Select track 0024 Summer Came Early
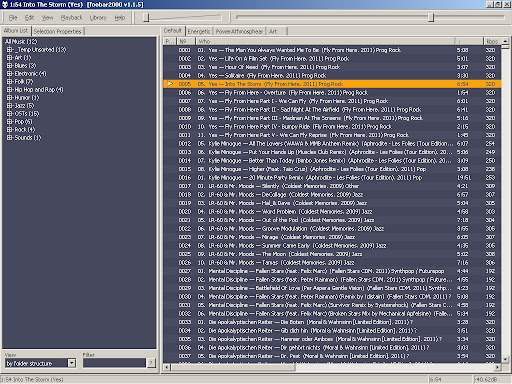Screen dimensions: 512x384 [332, 246]
